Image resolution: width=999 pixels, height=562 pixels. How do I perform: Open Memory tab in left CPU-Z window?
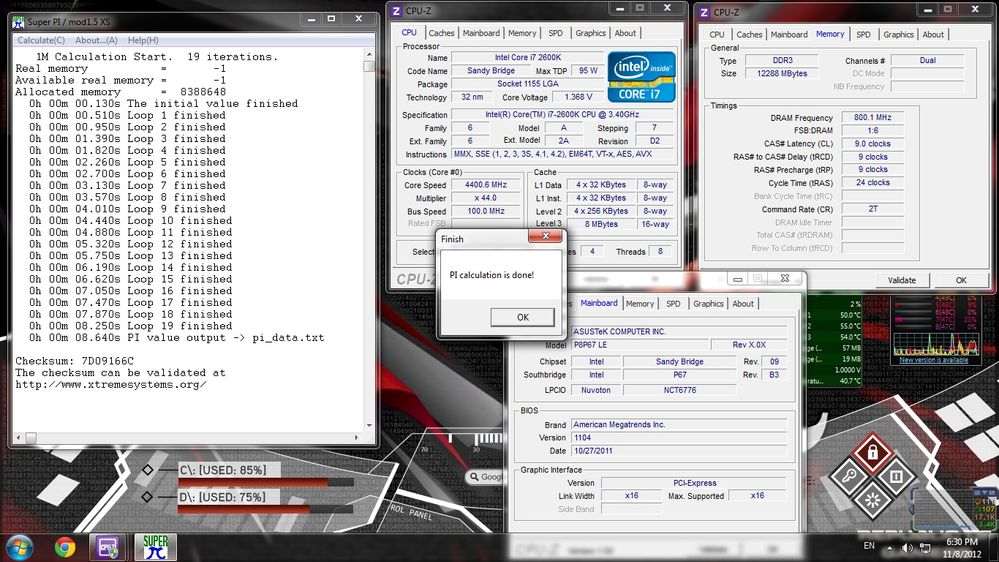522,33
